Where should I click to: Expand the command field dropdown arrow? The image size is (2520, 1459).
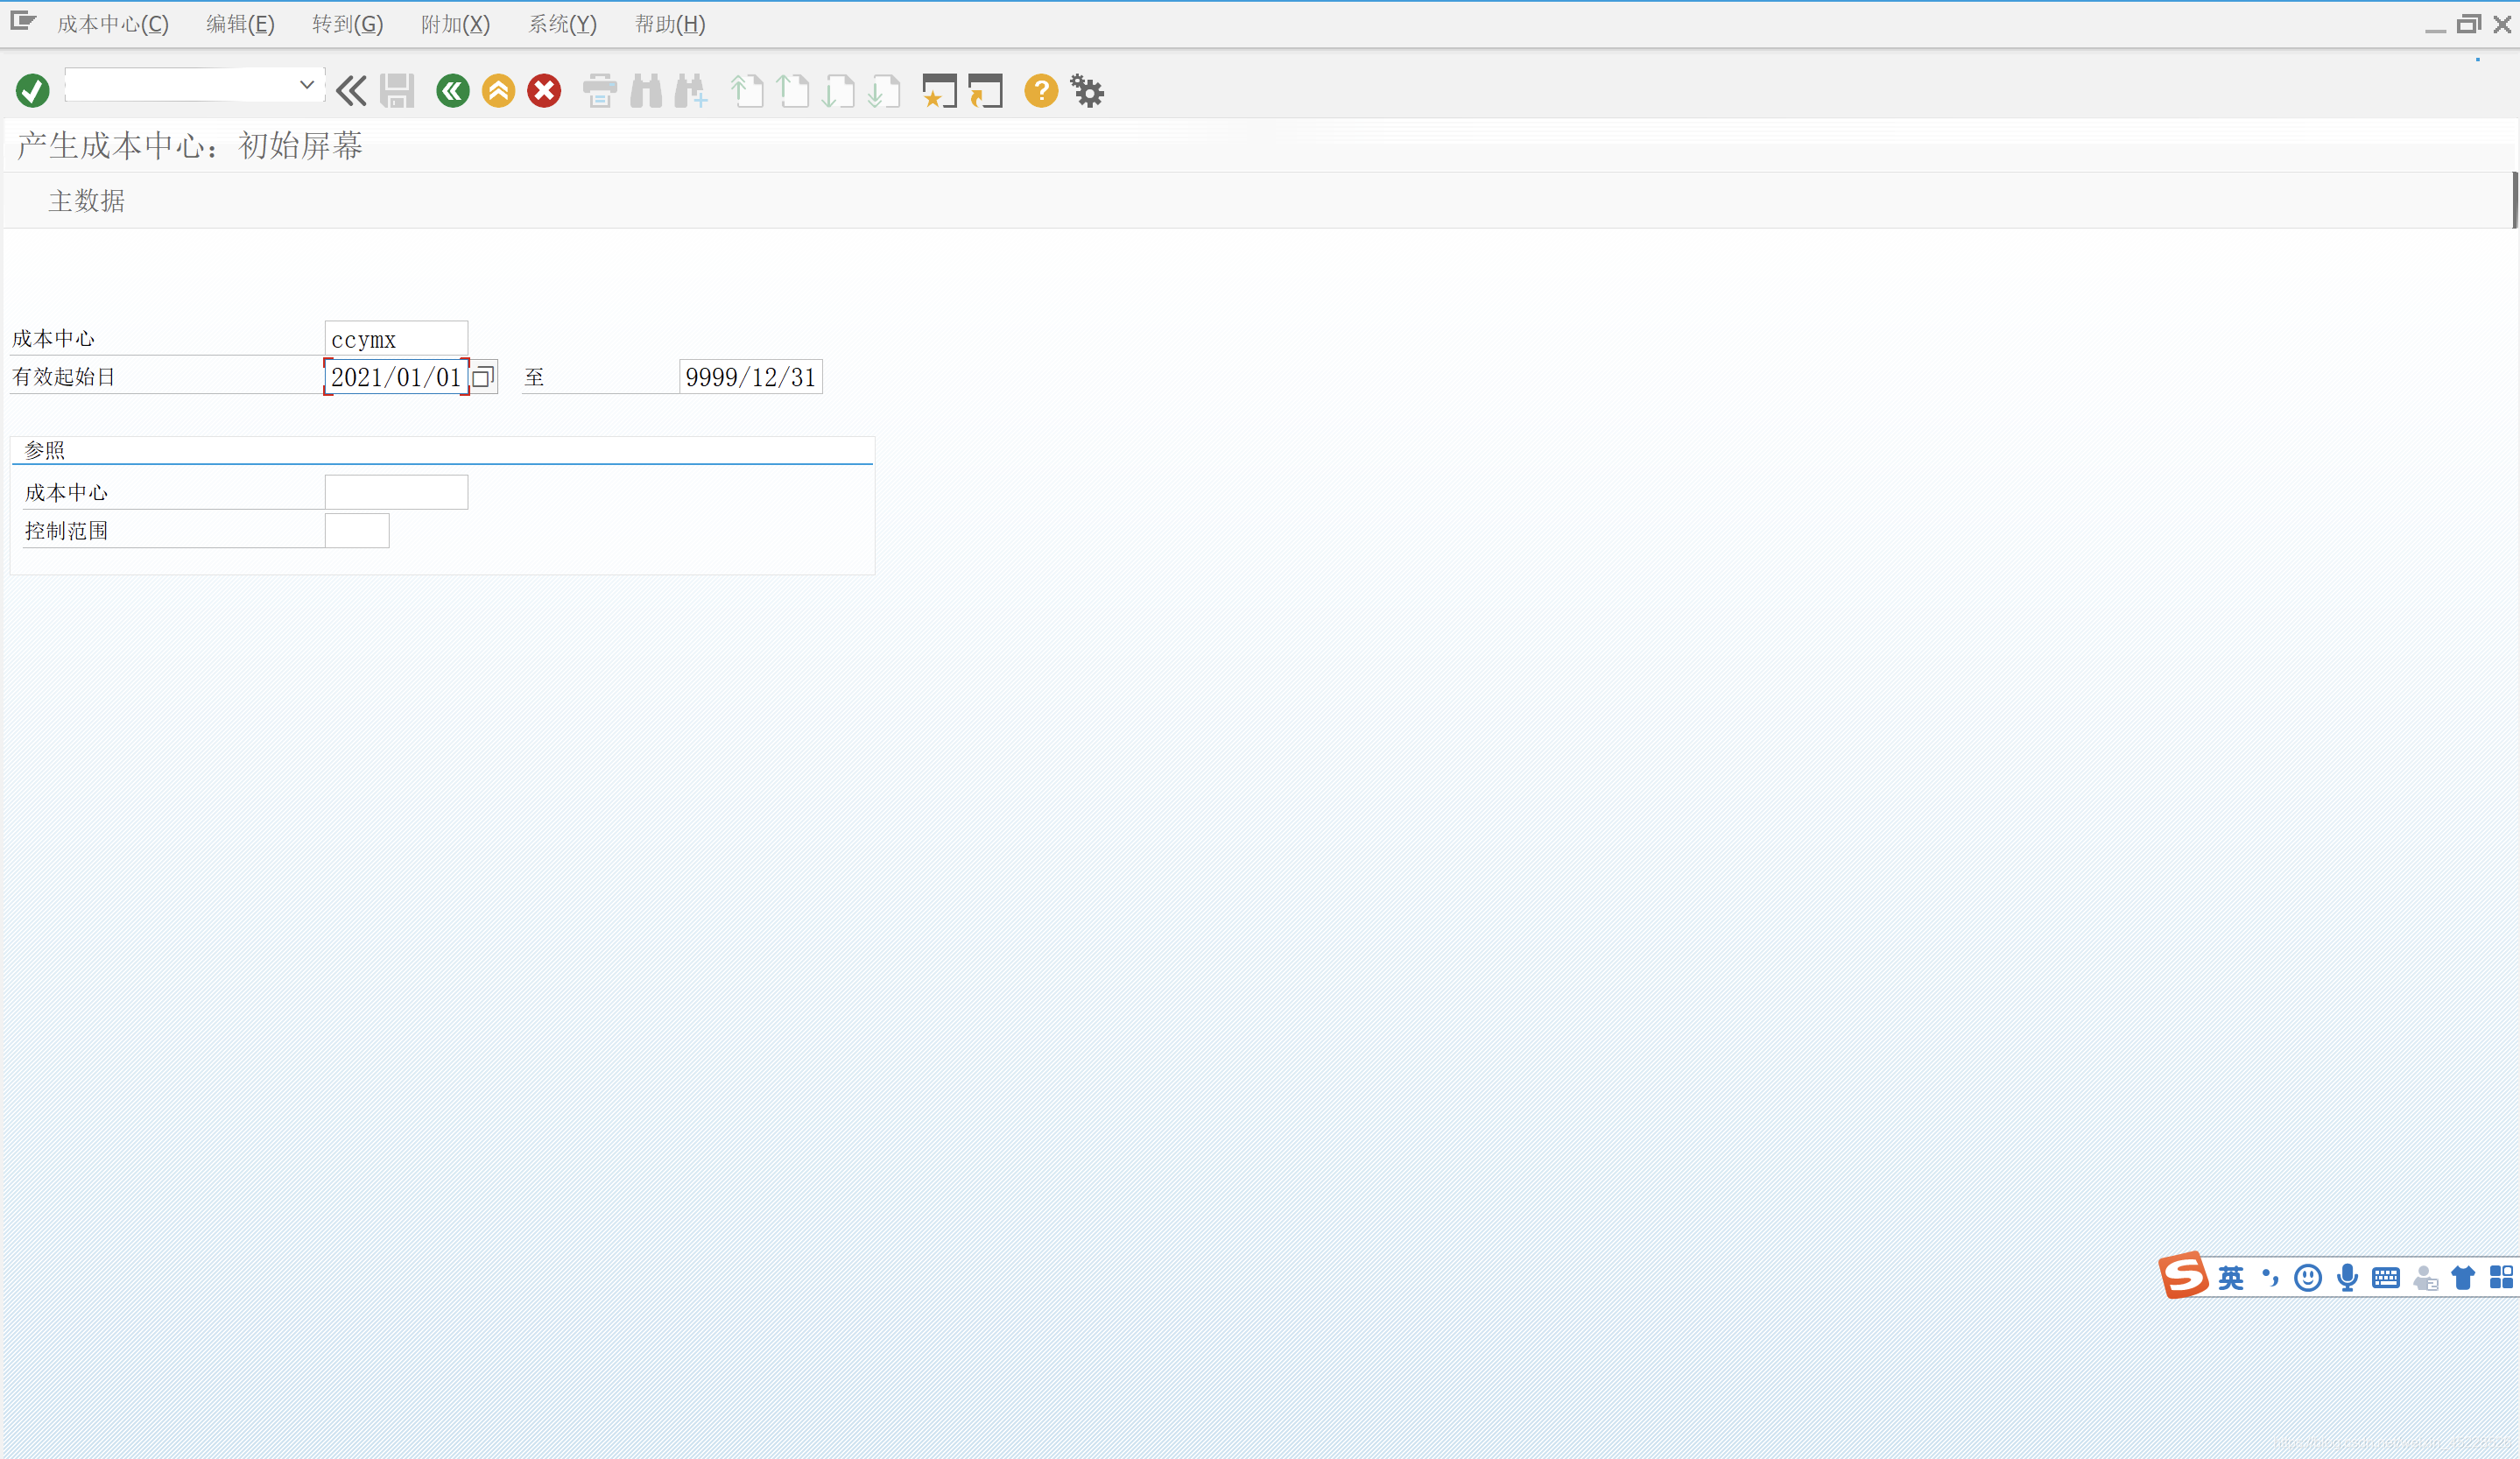point(307,85)
